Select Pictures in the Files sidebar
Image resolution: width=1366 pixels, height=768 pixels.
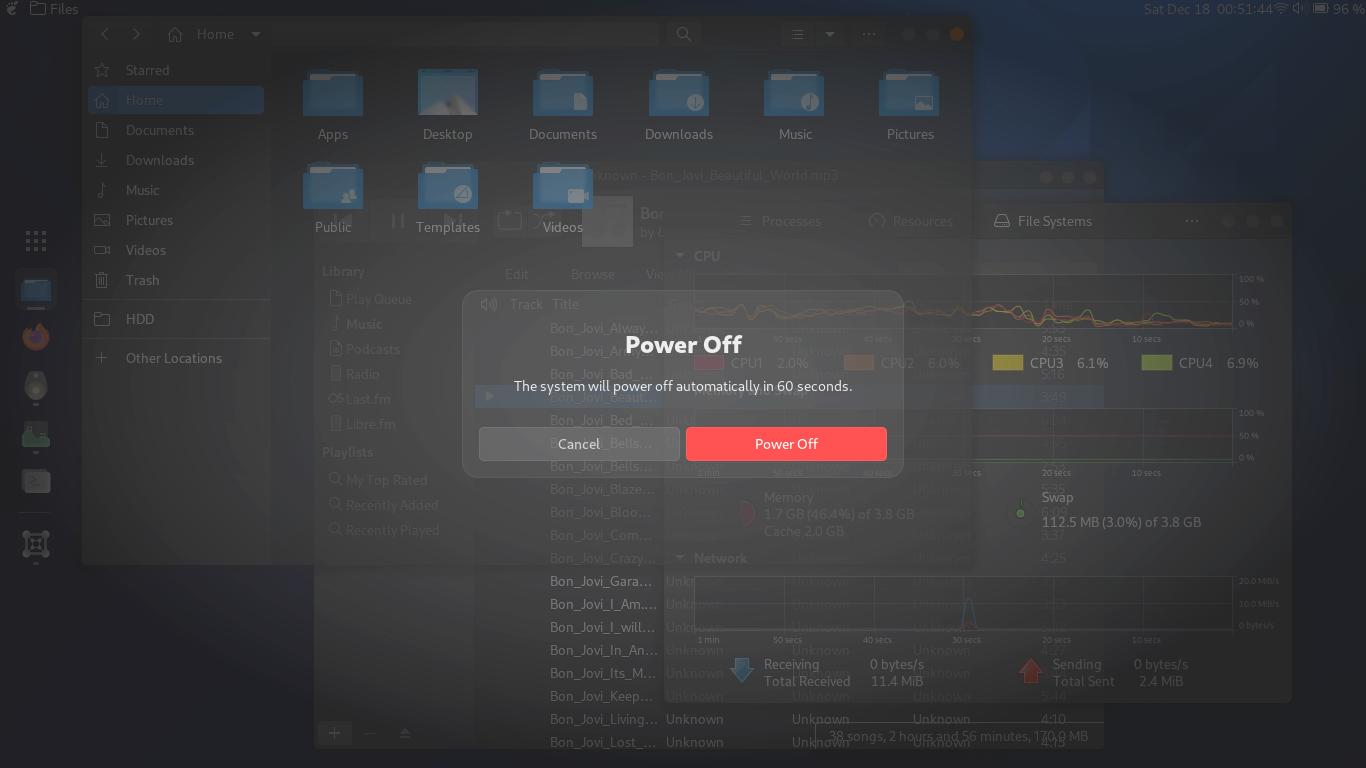(x=176, y=220)
